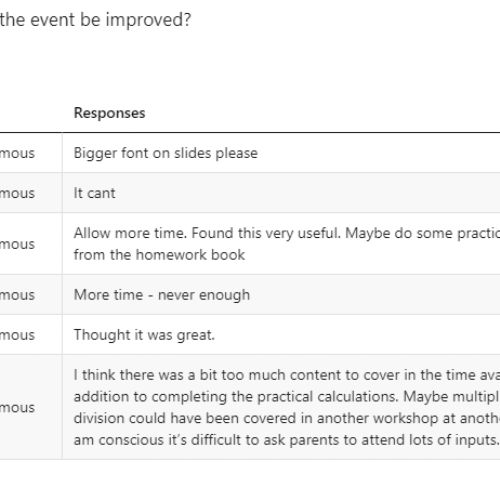Viewport: 500px width, 500px height.
Task: Select the 'It cant' response
Action: [x=94, y=193]
